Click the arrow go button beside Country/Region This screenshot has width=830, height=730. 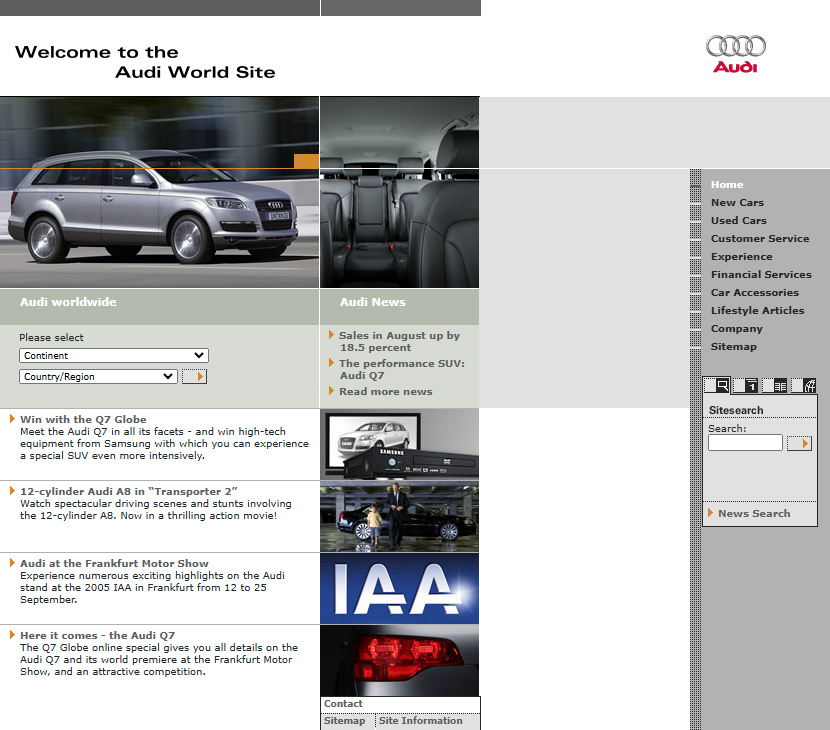click(x=194, y=376)
